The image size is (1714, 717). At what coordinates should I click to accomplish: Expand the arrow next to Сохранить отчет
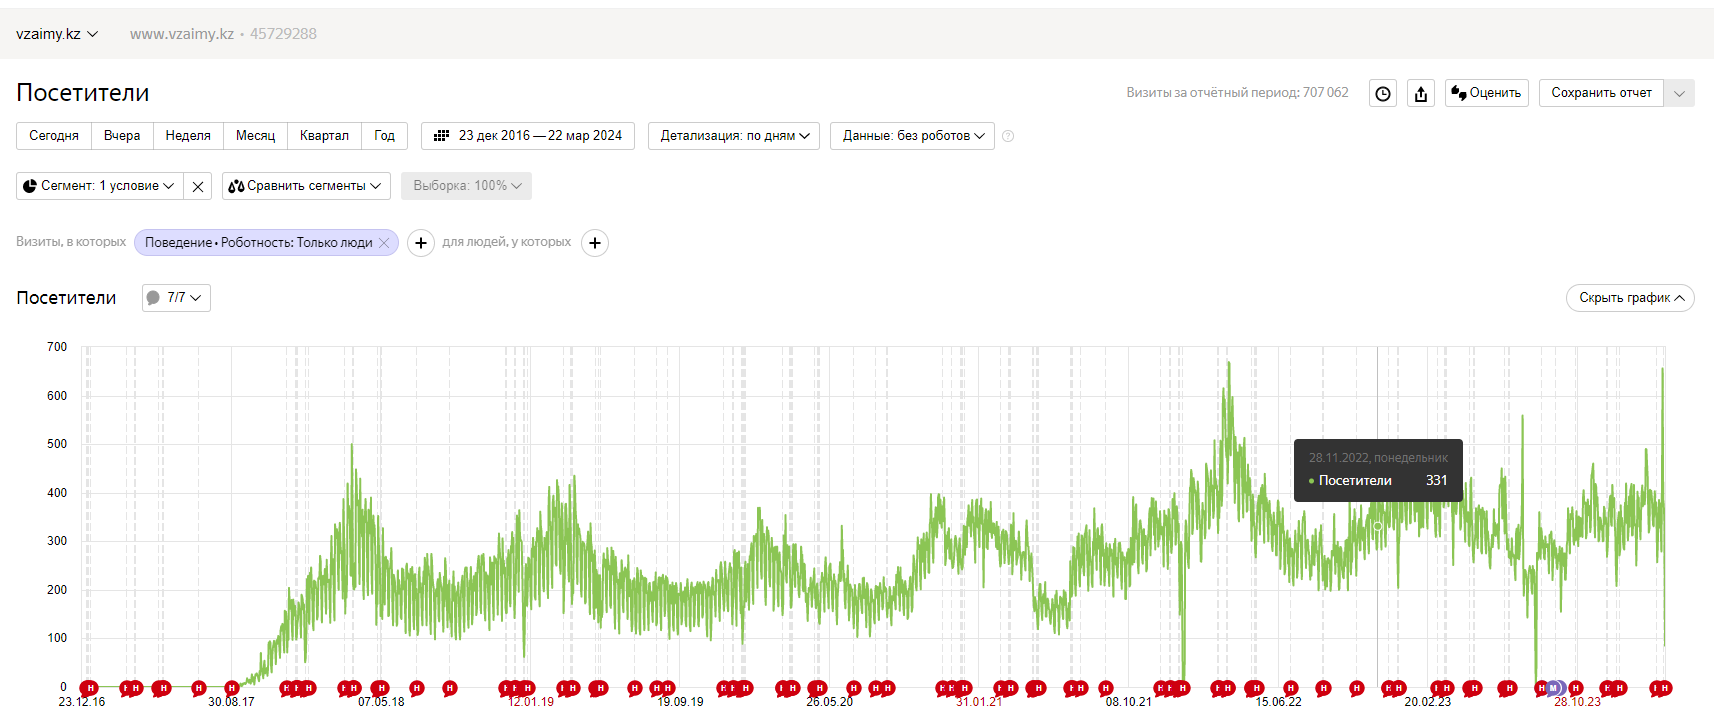(x=1680, y=93)
